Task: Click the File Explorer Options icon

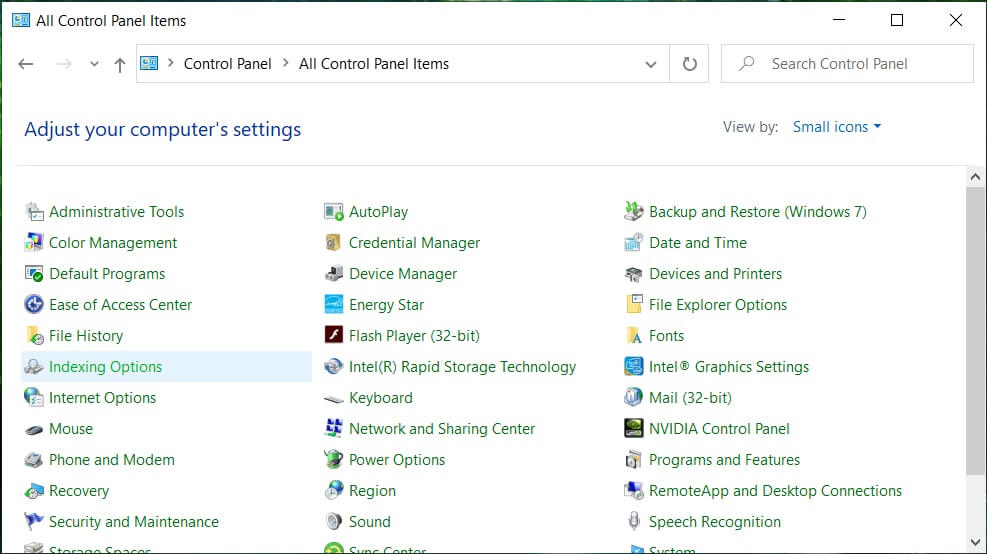Action: pyautogui.click(x=634, y=304)
